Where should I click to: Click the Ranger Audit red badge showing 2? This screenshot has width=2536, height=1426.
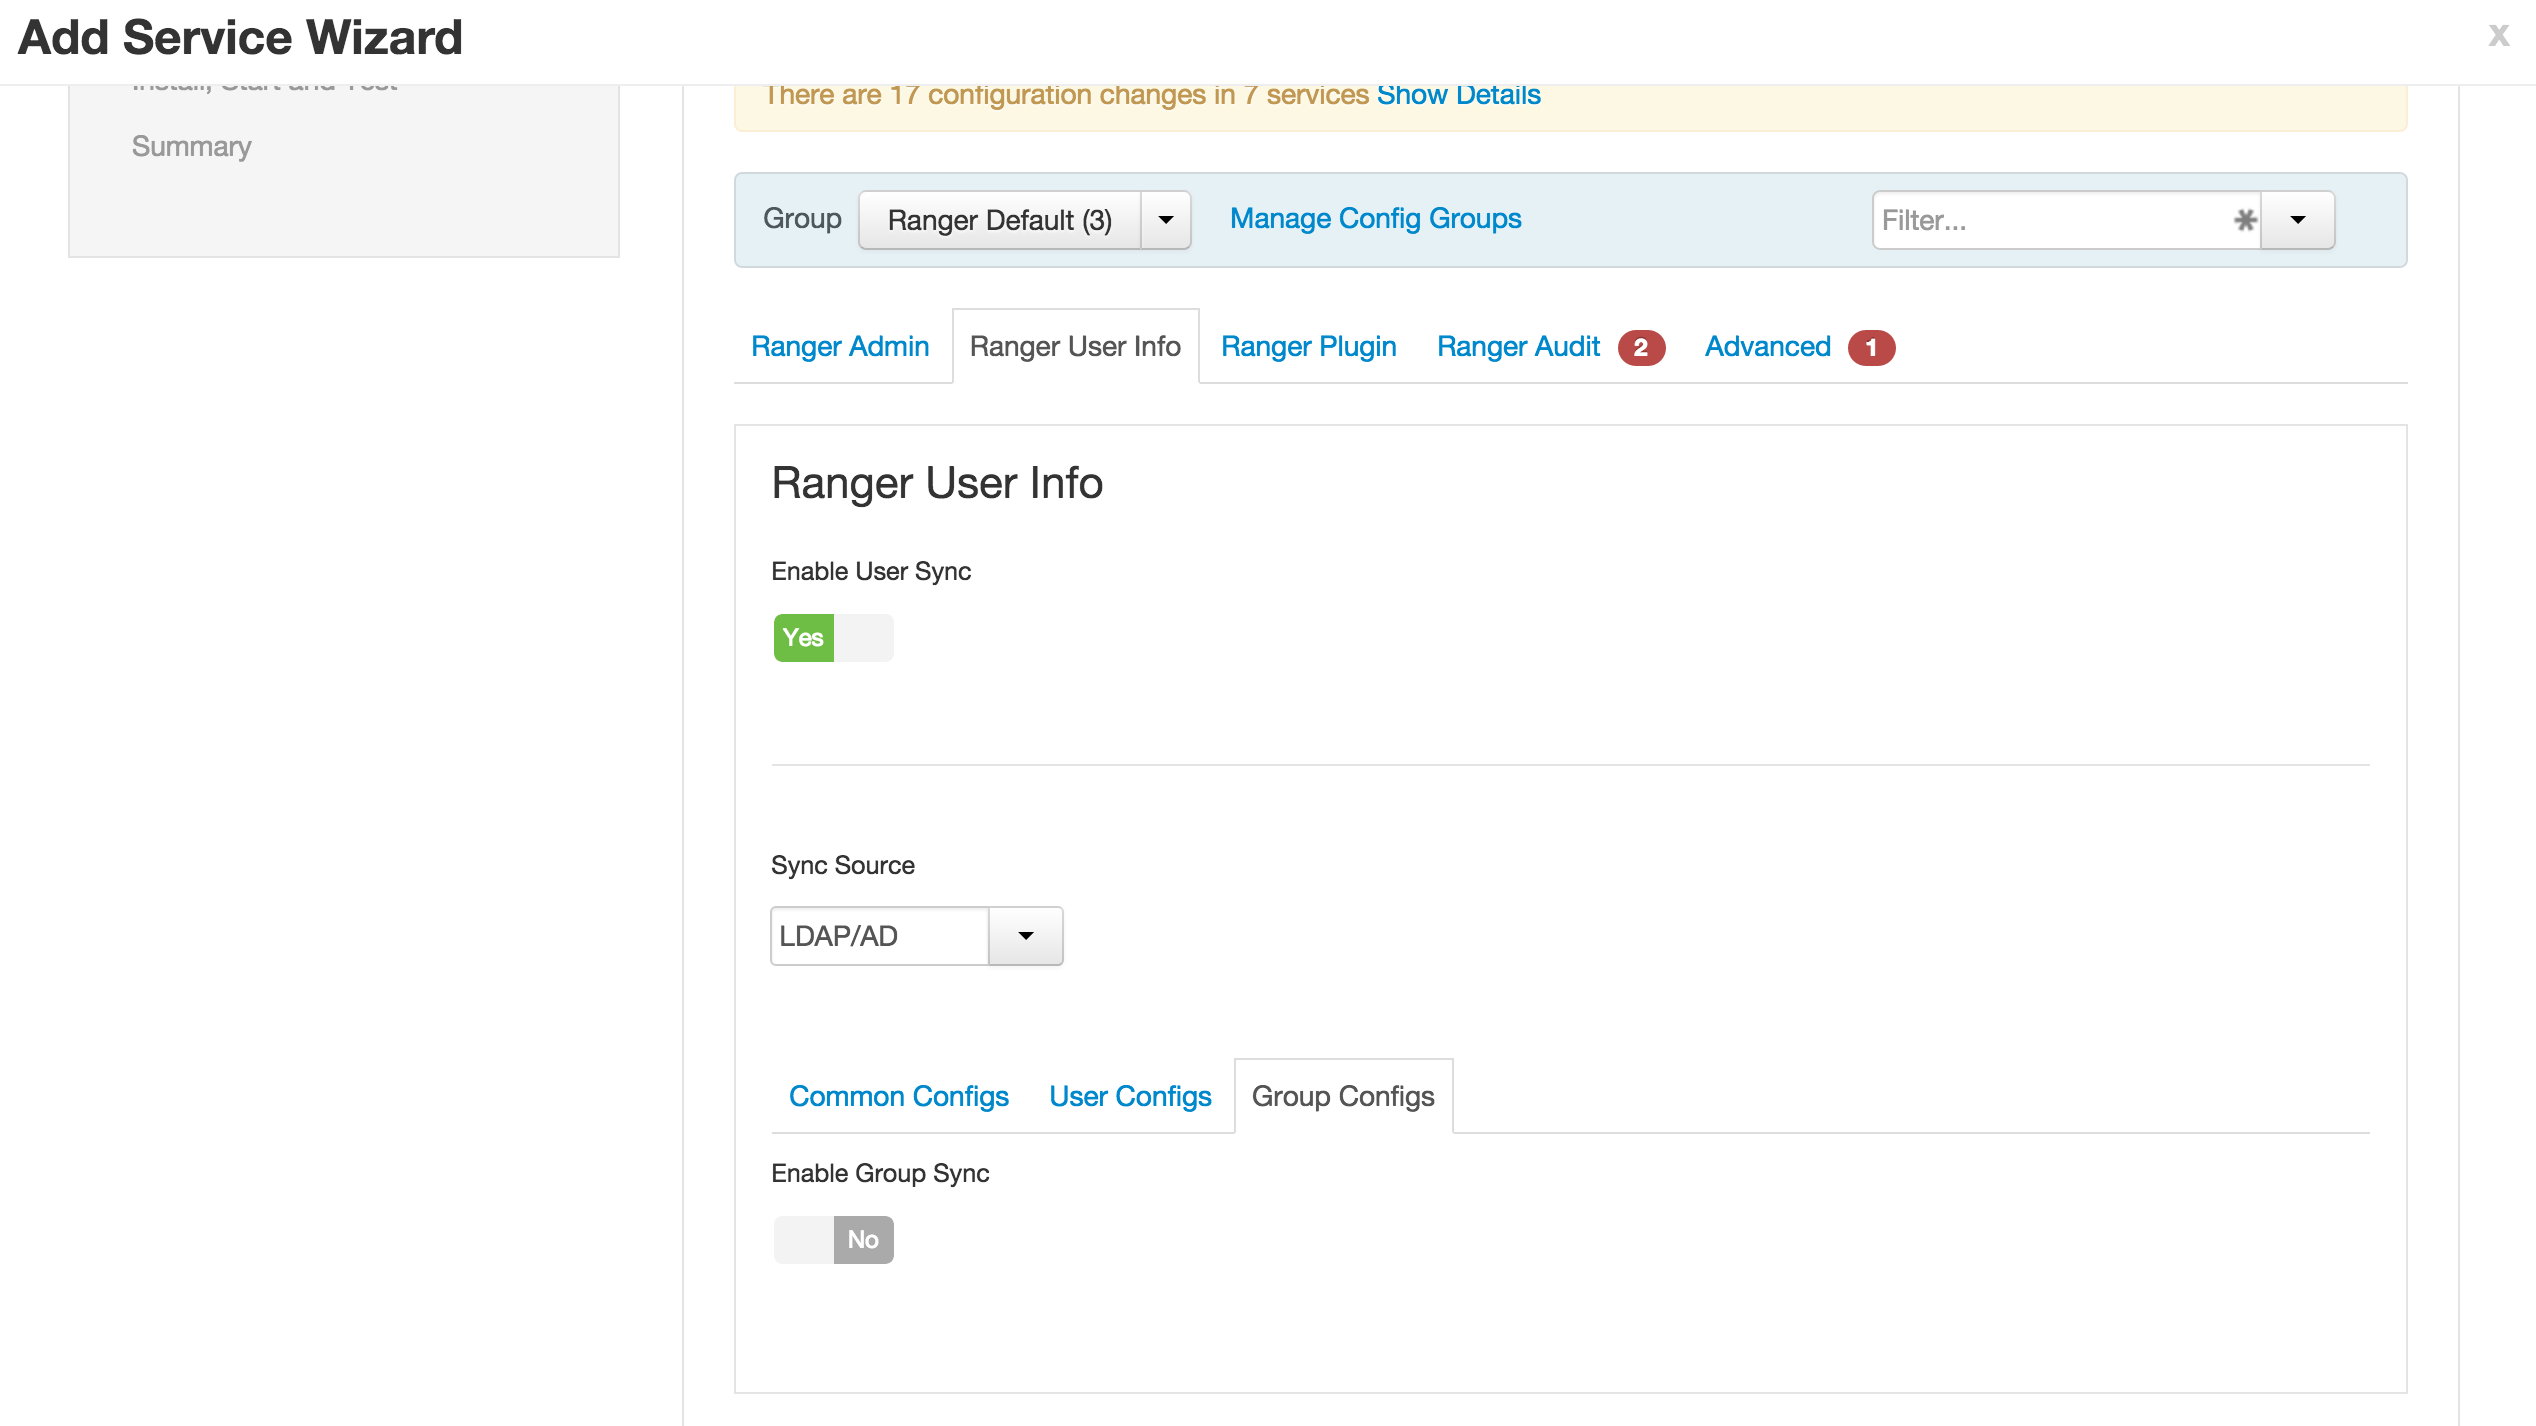[1640, 348]
